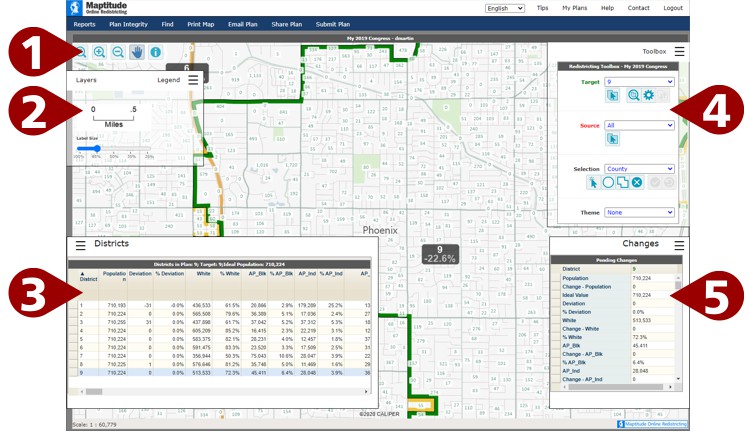Open the Layers panel hamburger menu
Viewport: 750px width, 432px height.
(193, 80)
